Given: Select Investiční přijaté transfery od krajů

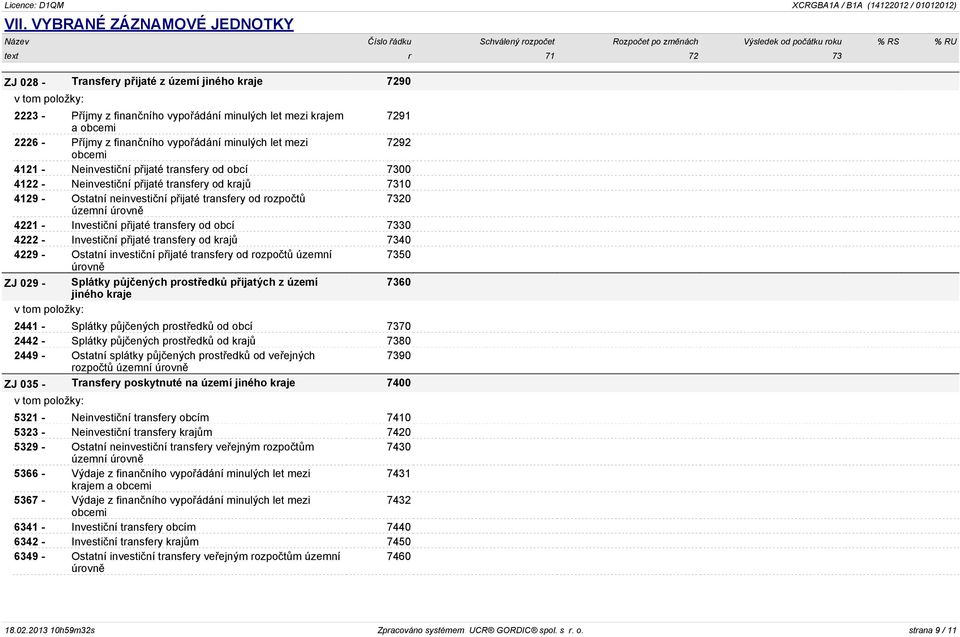Looking at the screenshot, I should (x=154, y=240).
